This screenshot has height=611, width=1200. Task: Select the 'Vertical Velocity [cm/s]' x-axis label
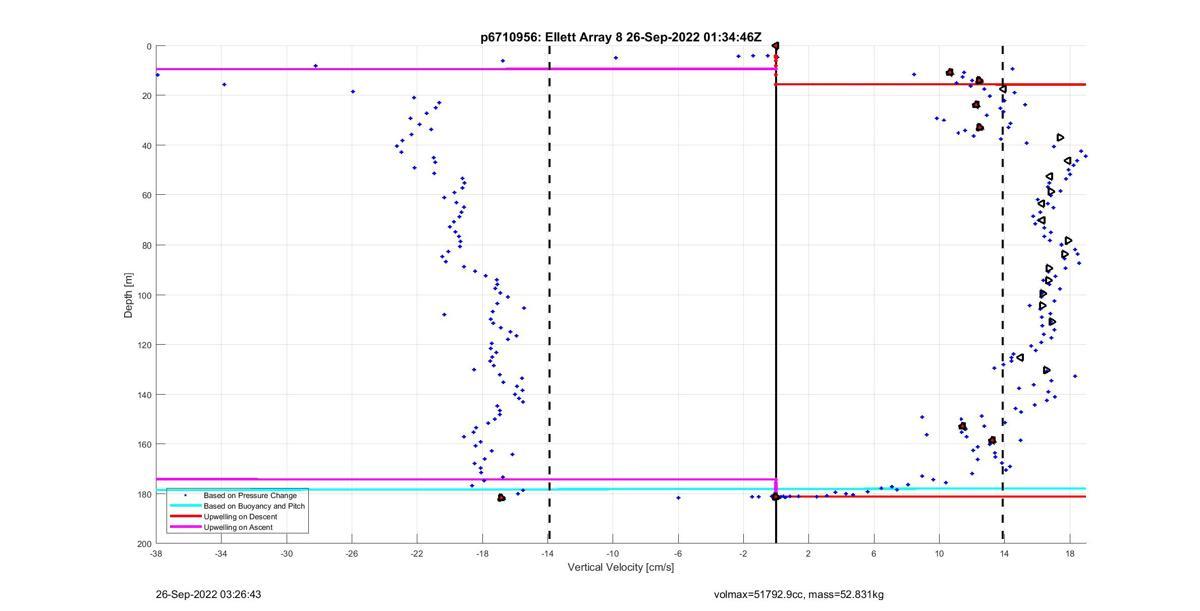(621, 567)
